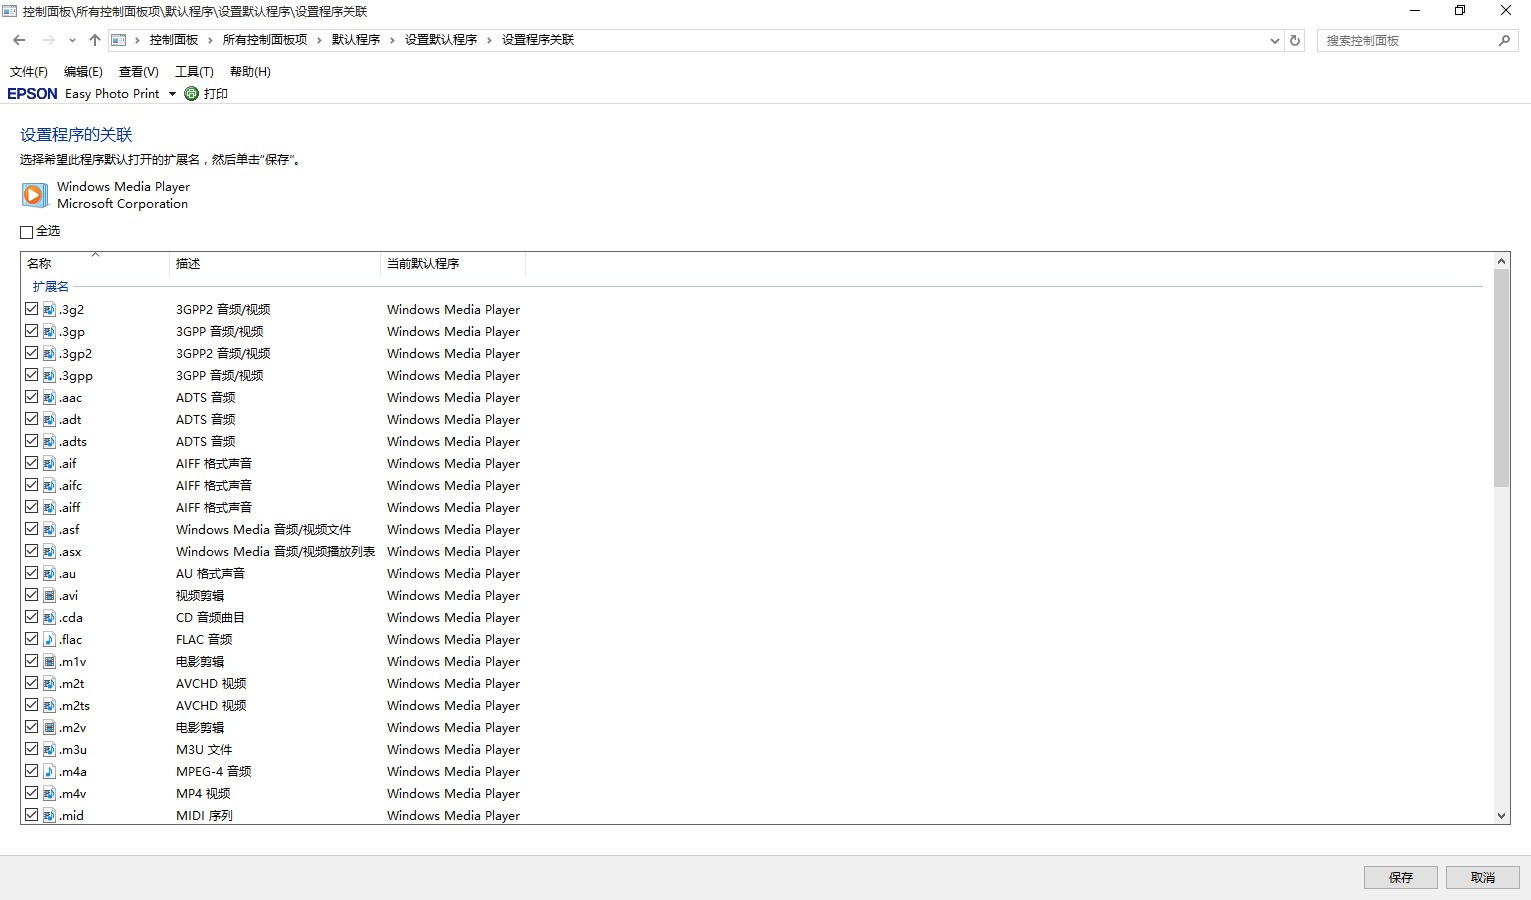
Task: Click the scrollbar down arrow
Action: click(x=1501, y=816)
